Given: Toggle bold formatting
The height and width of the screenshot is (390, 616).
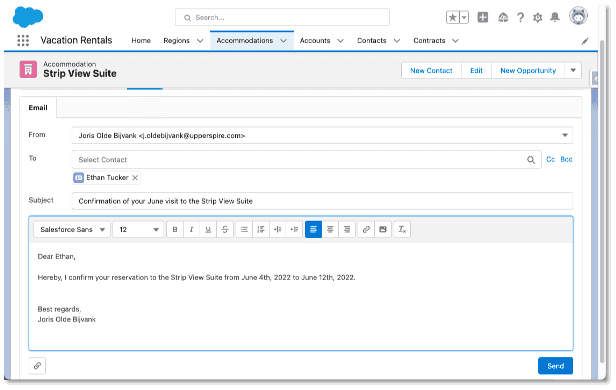Looking at the screenshot, I should (x=175, y=229).
